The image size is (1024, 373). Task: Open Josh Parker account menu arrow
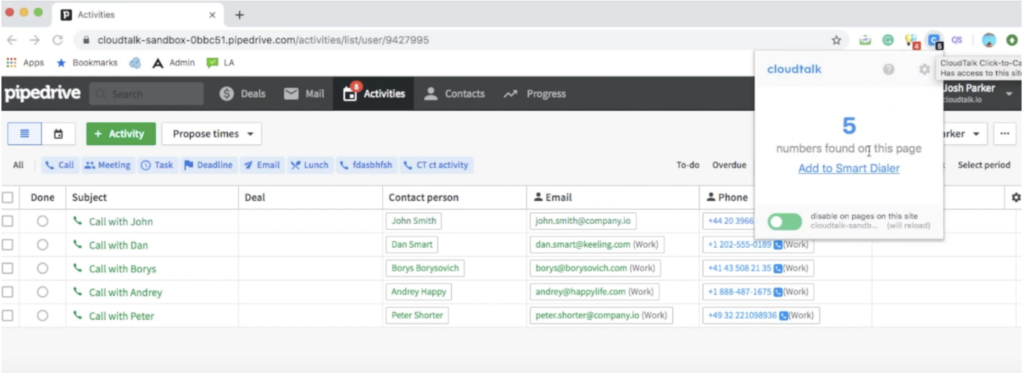1009,94
